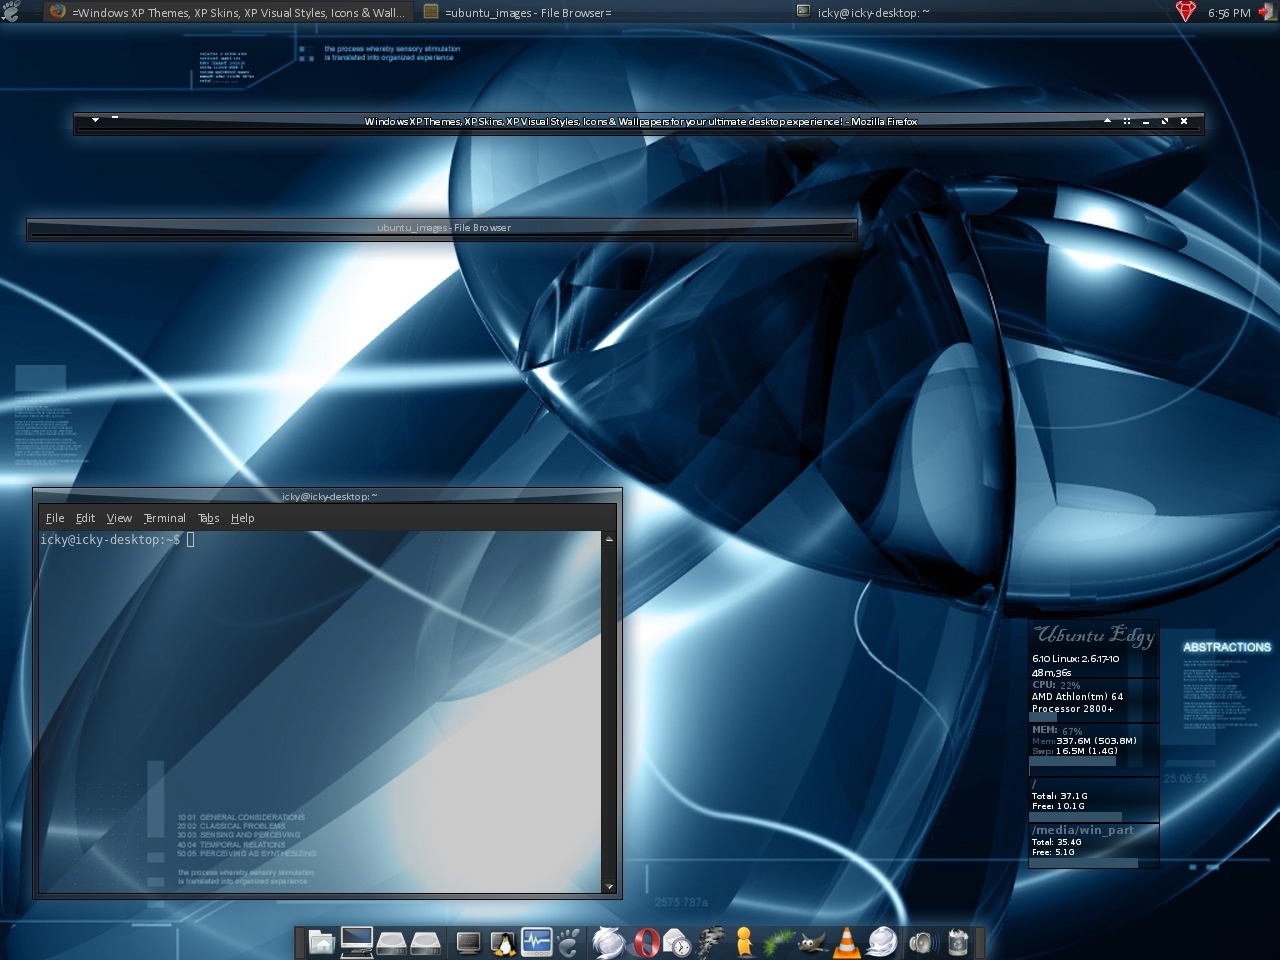1280x960 pixels.
Task: Click the GNOME foot icon in dock
Action: coord(570,942)
